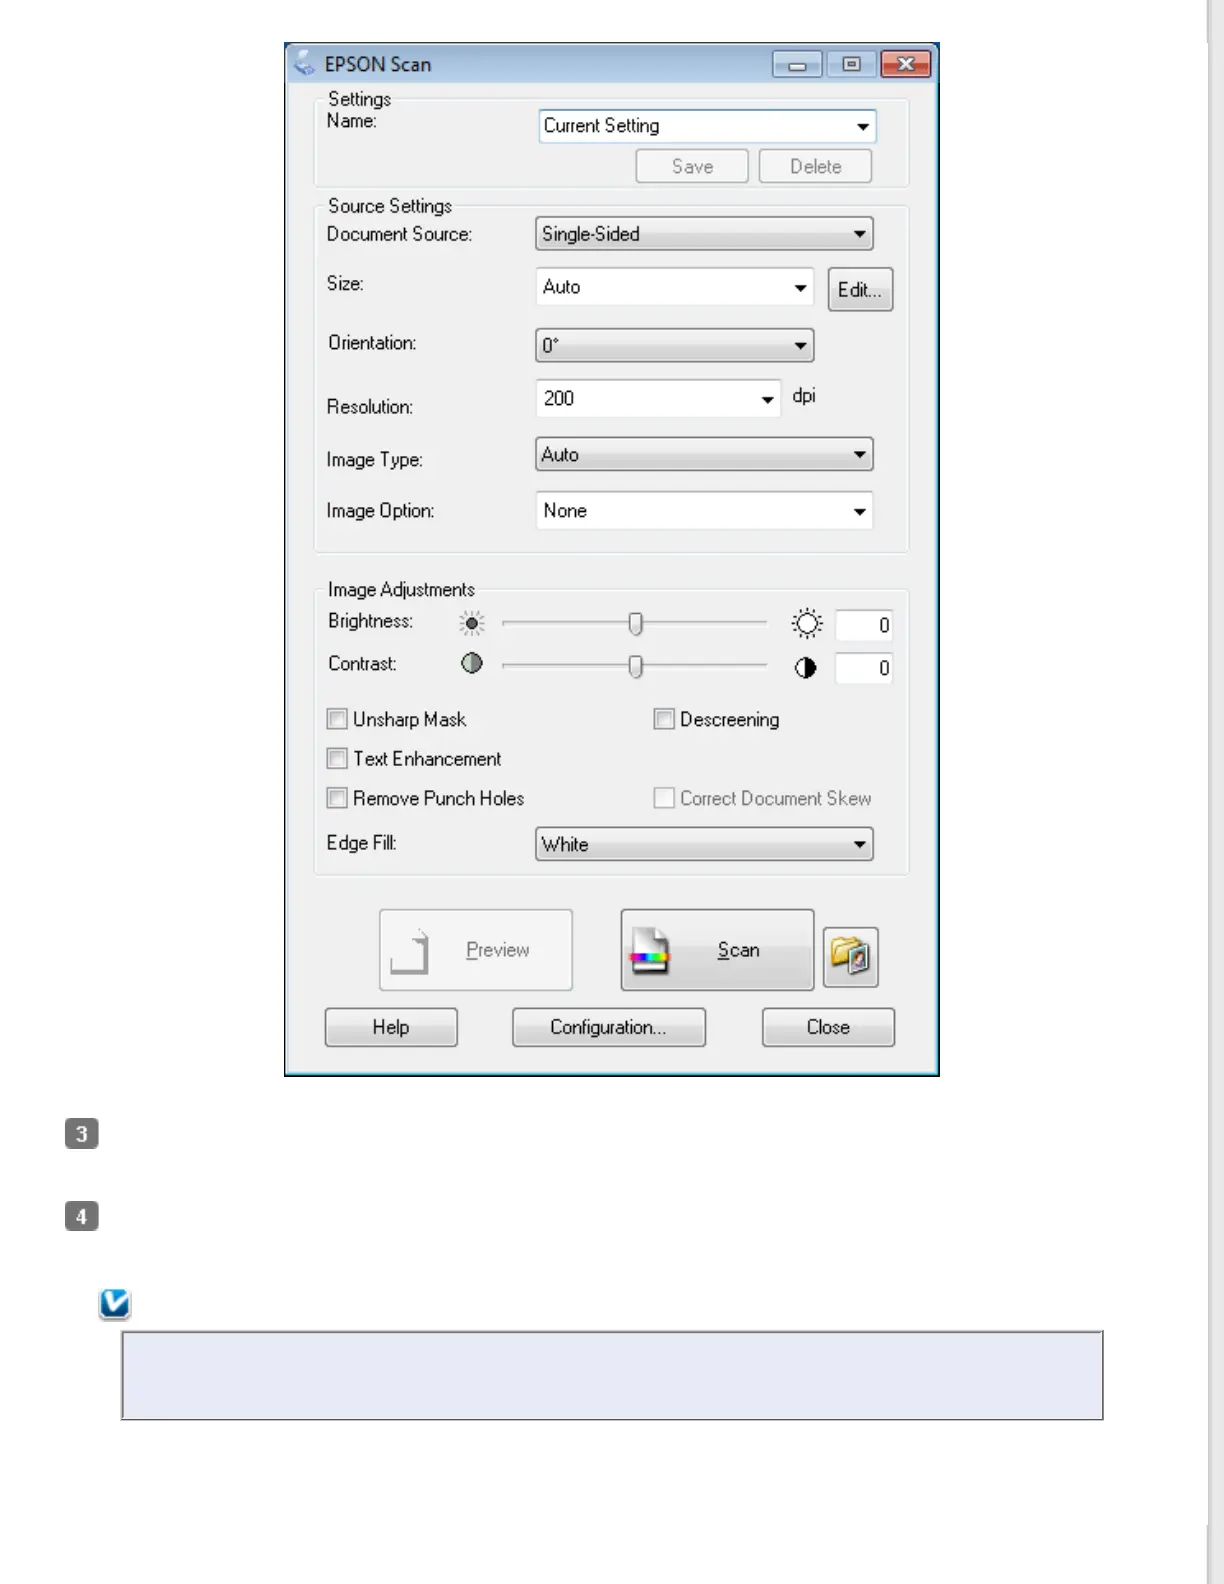Expand the Size dropdown set to Auto
Screen dimensions: 1224x1584
pos(674,287)
